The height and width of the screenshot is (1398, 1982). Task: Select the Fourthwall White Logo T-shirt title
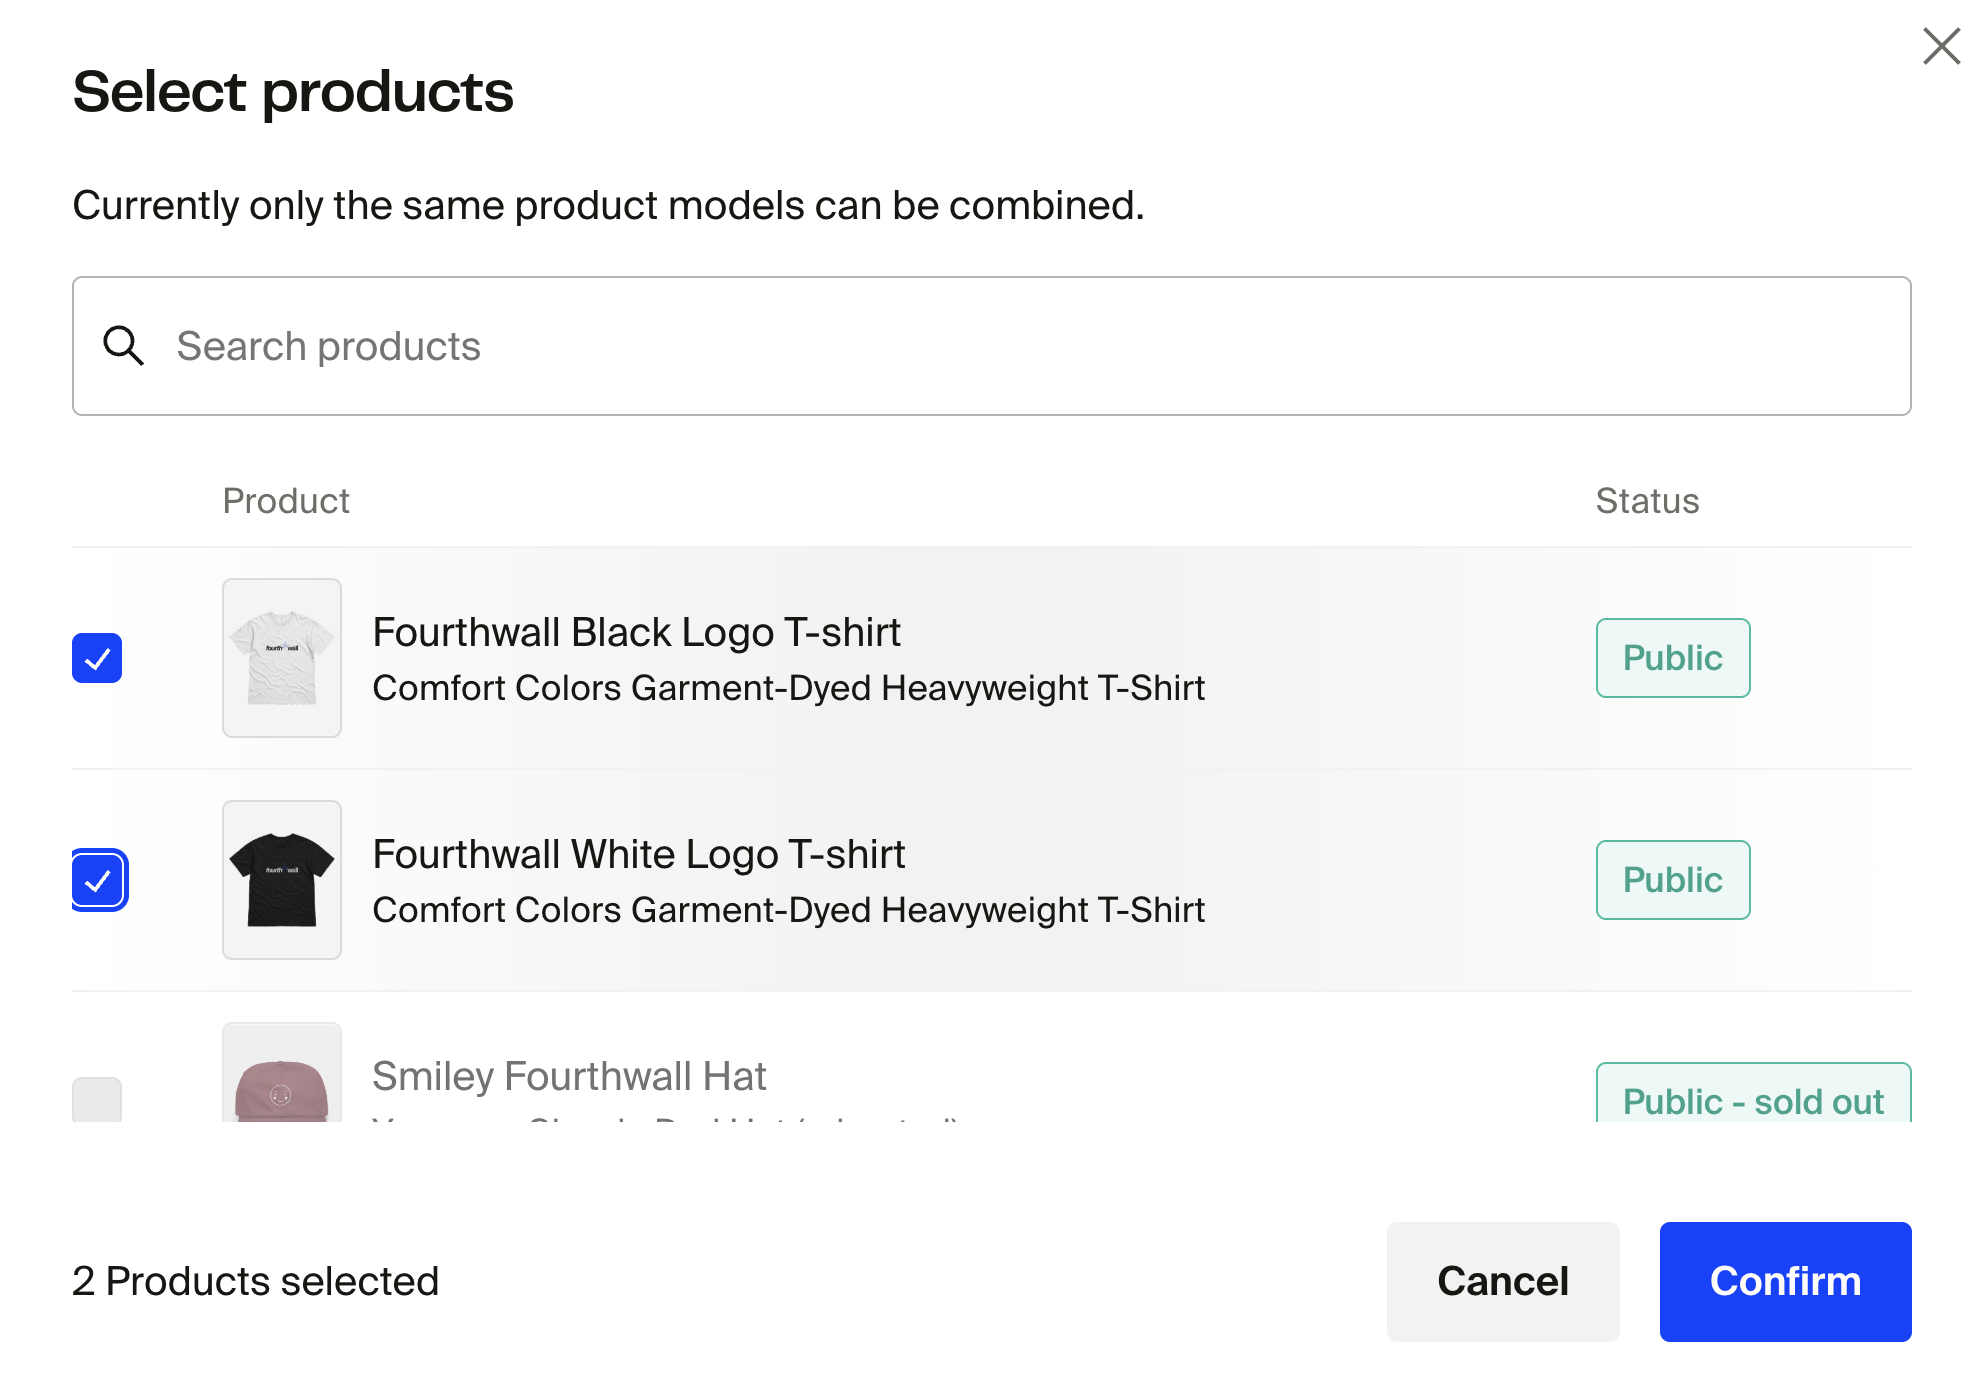(638, 854)
